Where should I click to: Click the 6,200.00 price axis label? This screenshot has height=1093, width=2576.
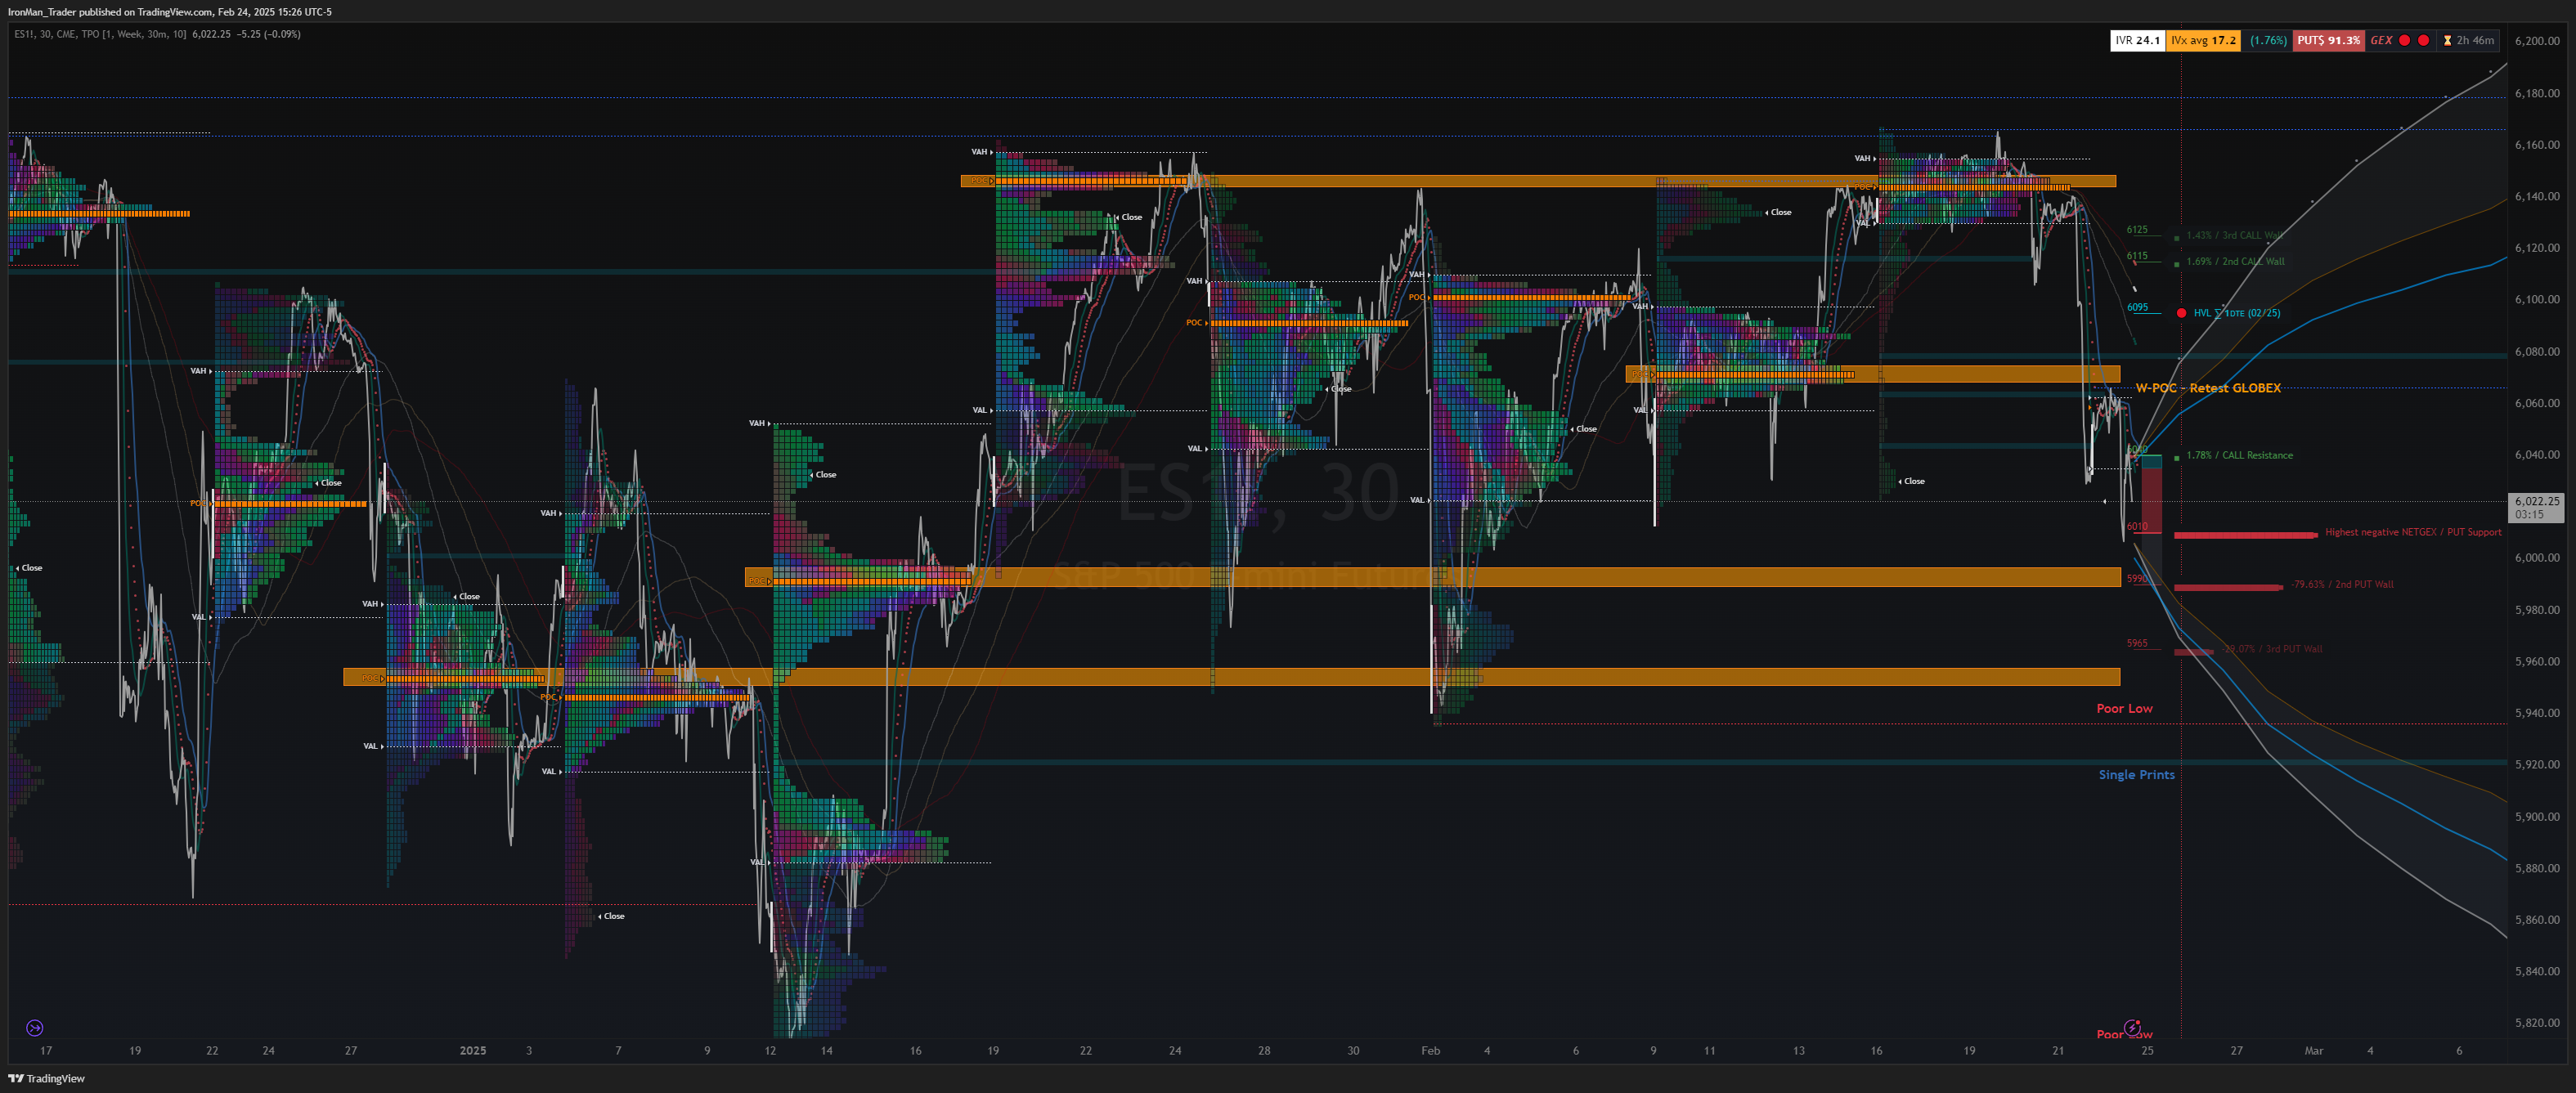(x=2537, y=41)
